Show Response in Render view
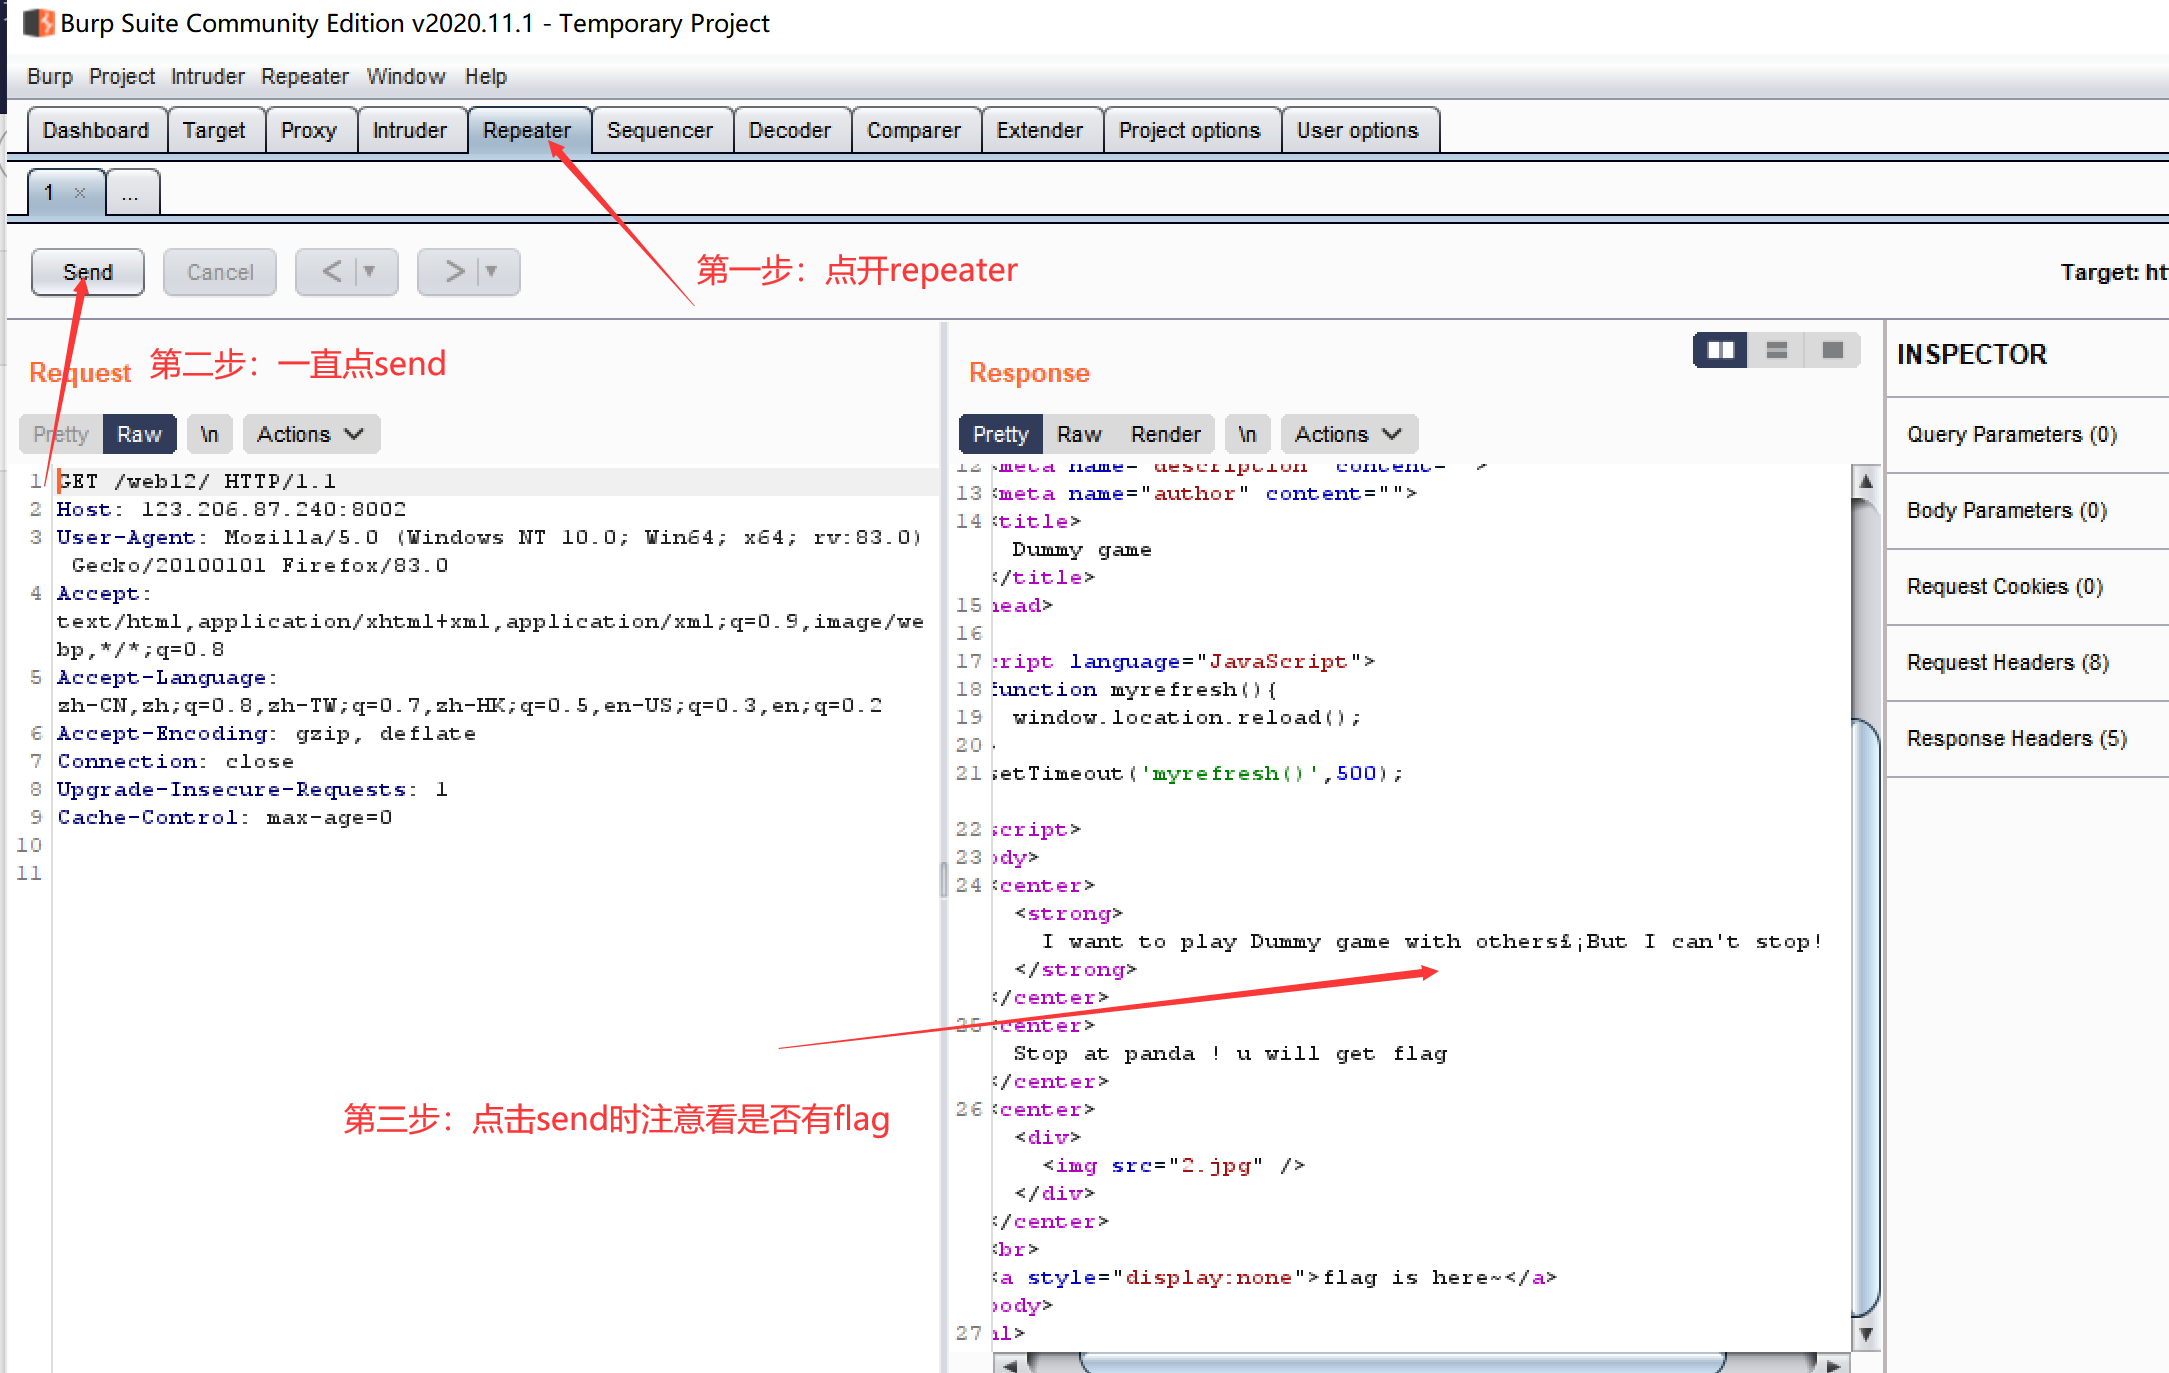 point(1165,434)
